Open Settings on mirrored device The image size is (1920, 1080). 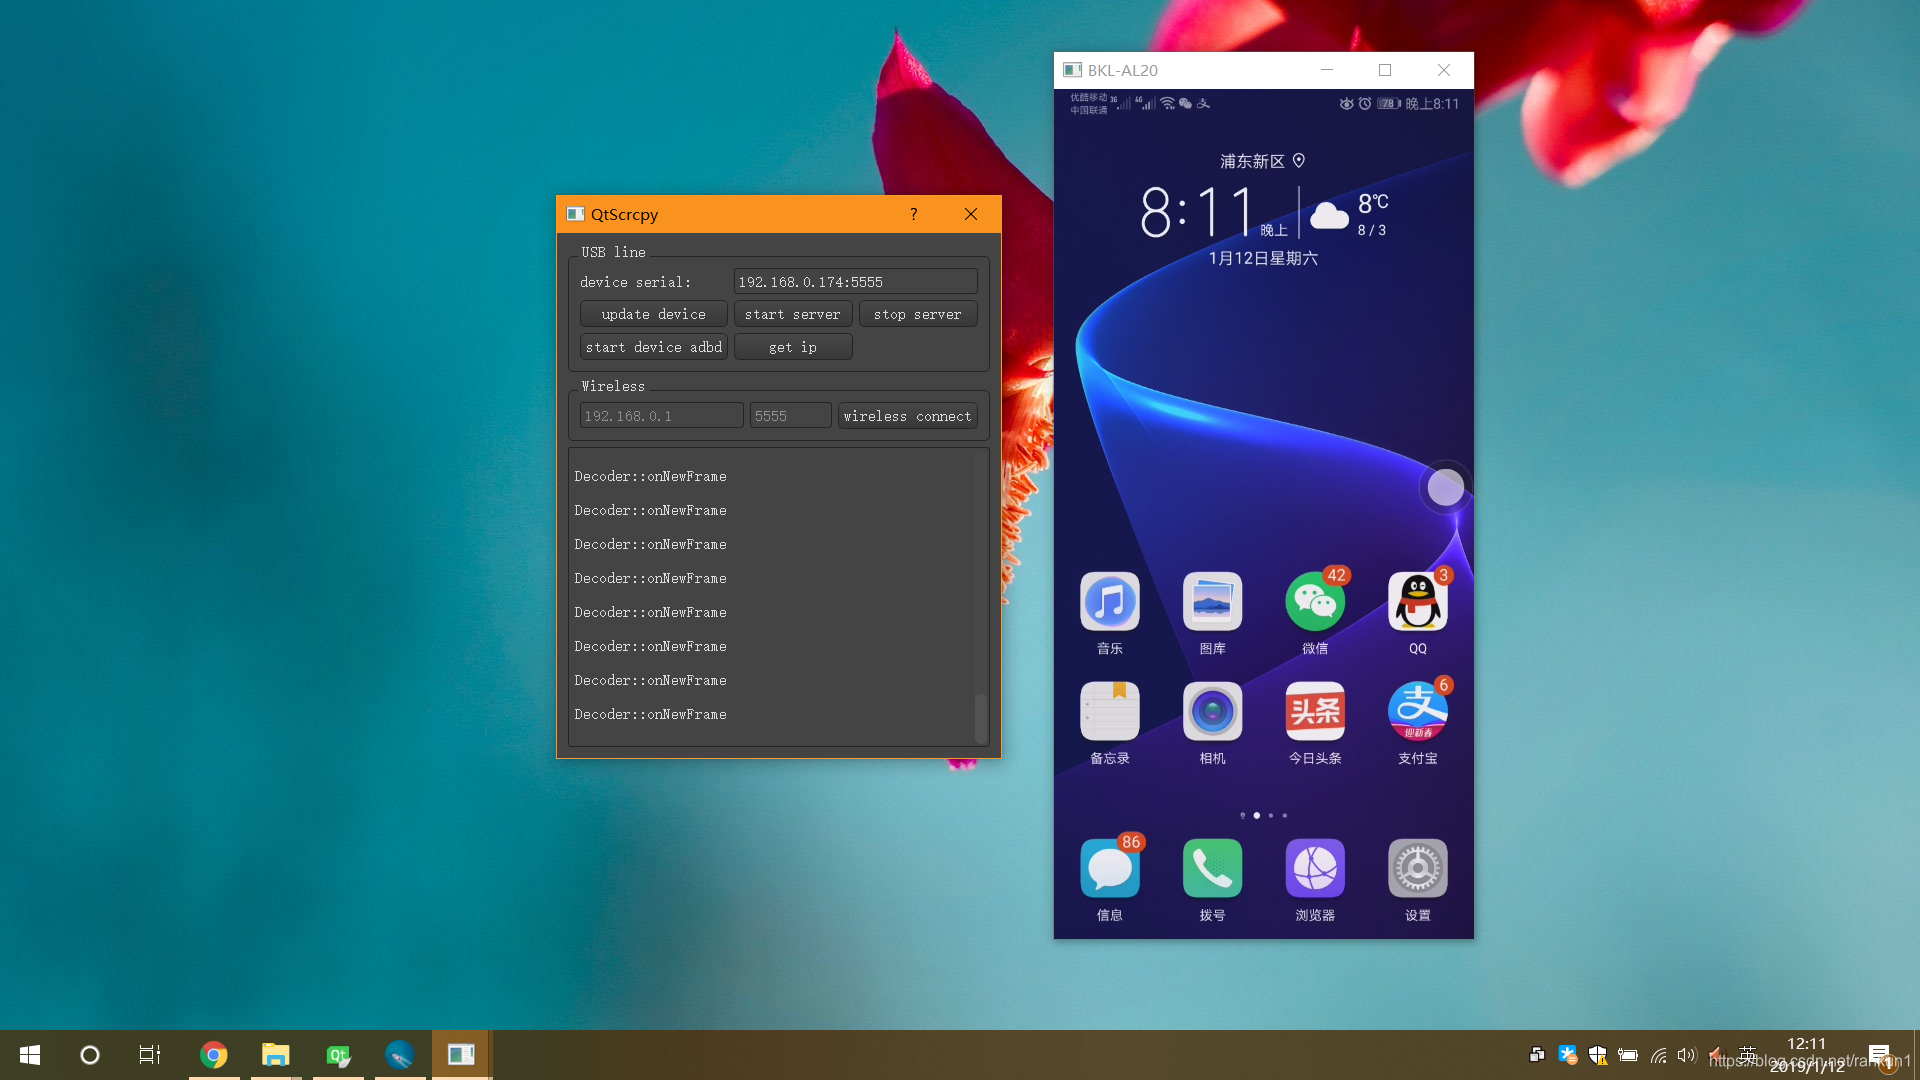[x=1416, y=869]
